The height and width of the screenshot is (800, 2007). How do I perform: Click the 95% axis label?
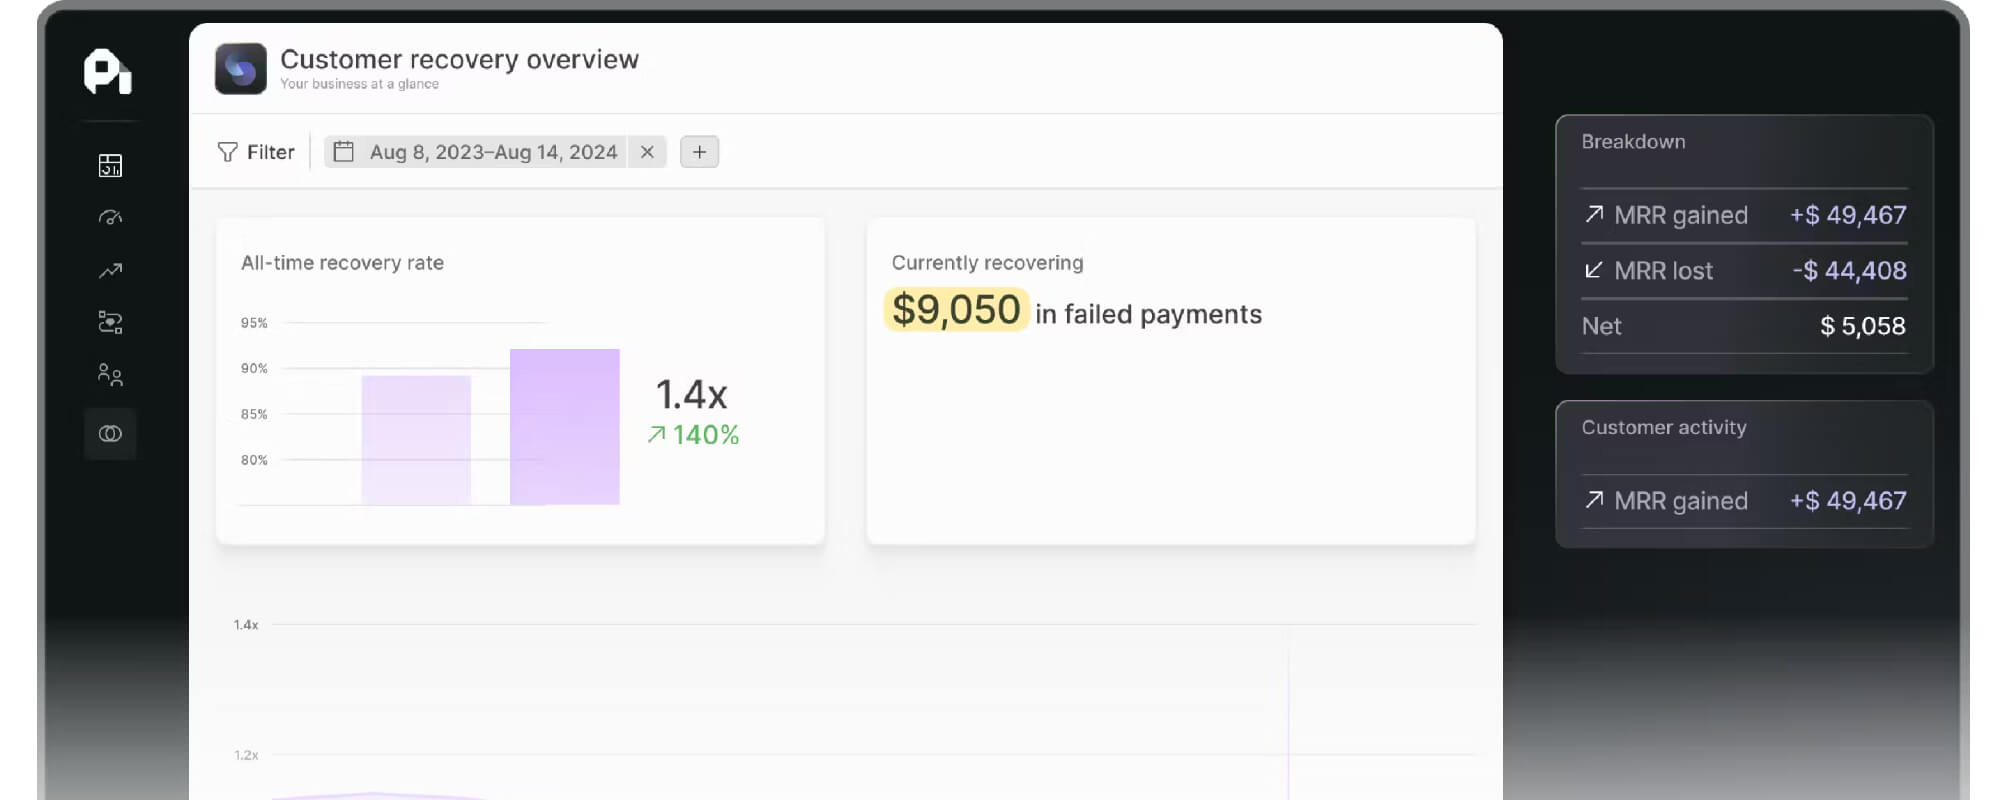tap(254, 323)
